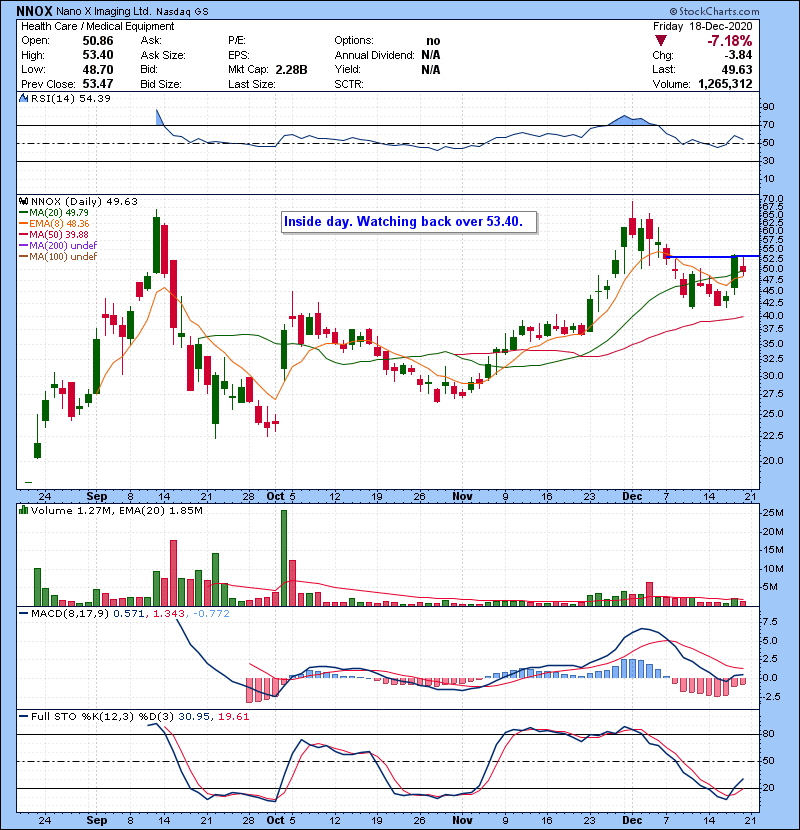
Task: Click the Nasdaq GS exchange label
Action: (182, 11)
